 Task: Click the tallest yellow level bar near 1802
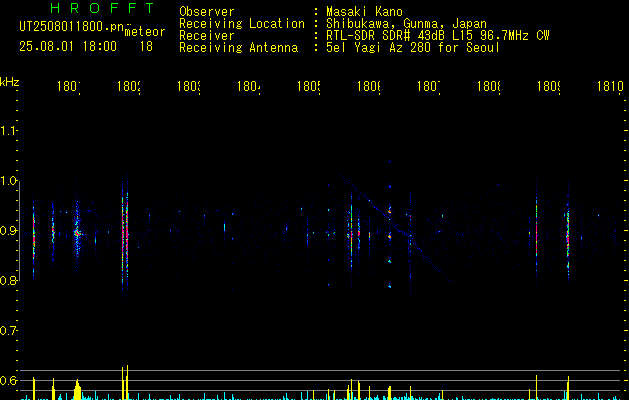pos(127,382)
